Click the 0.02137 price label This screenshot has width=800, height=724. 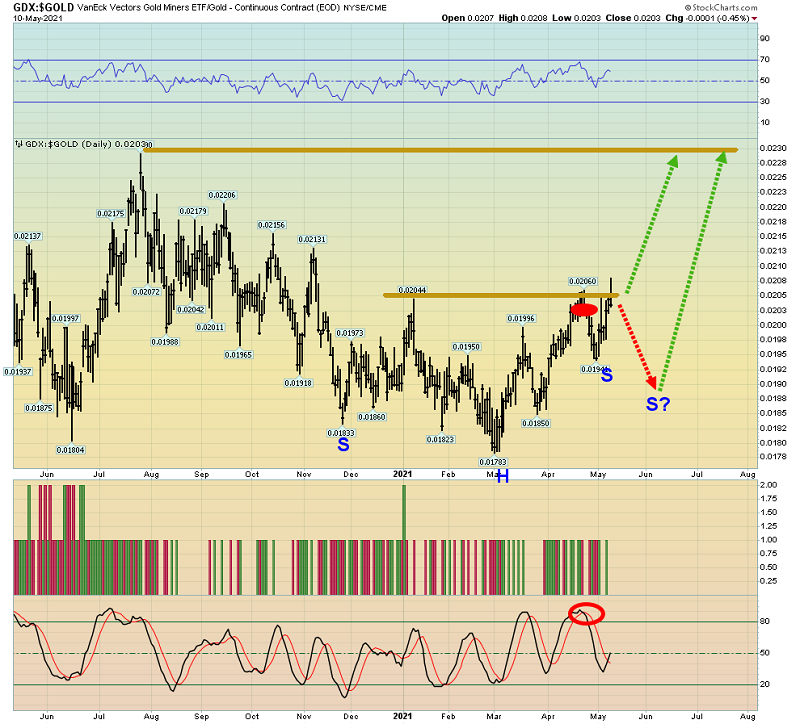28,236
